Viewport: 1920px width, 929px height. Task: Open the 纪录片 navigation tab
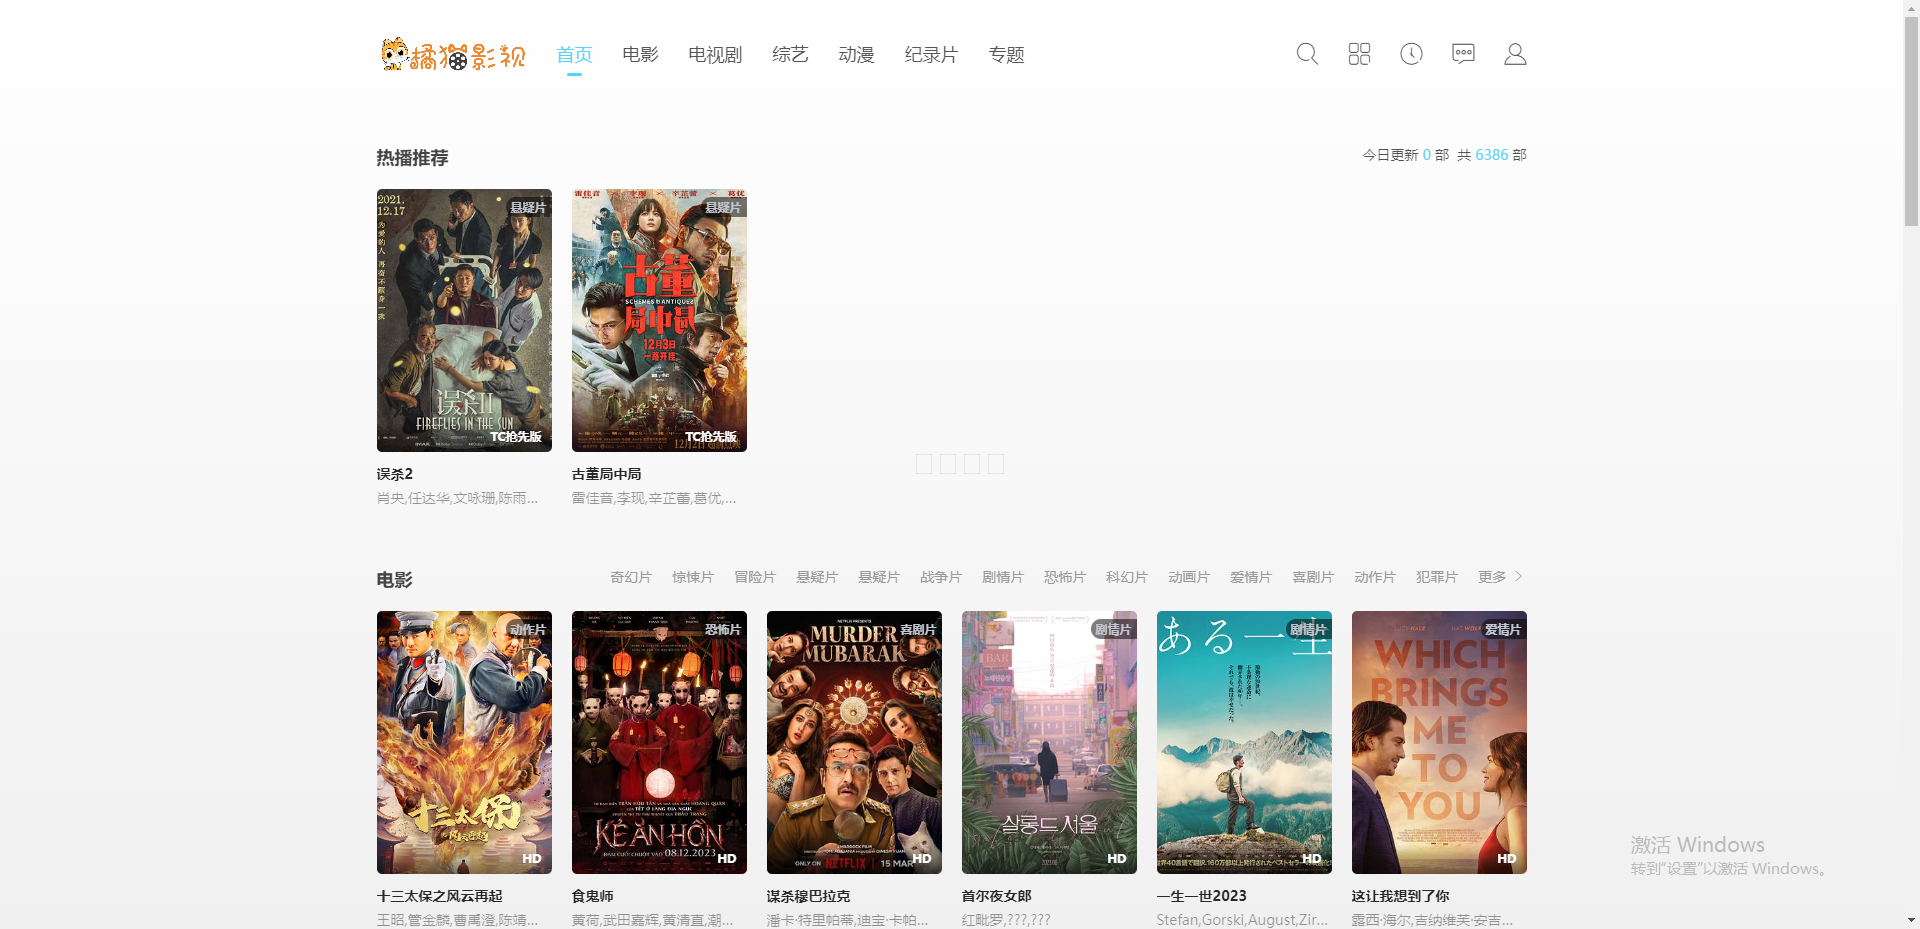[x=931, y=55]
